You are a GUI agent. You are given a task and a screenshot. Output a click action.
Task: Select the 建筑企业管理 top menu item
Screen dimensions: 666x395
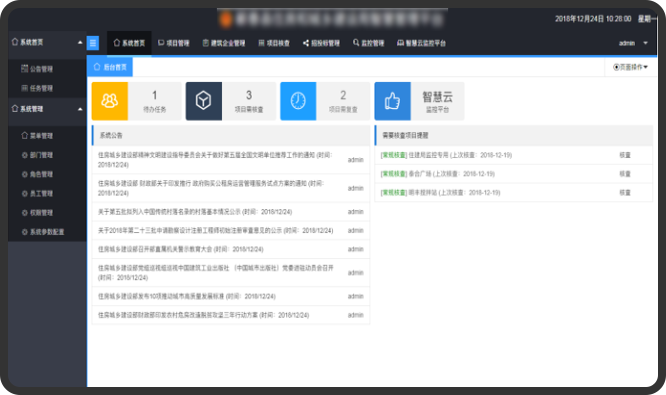coord(224,43)
